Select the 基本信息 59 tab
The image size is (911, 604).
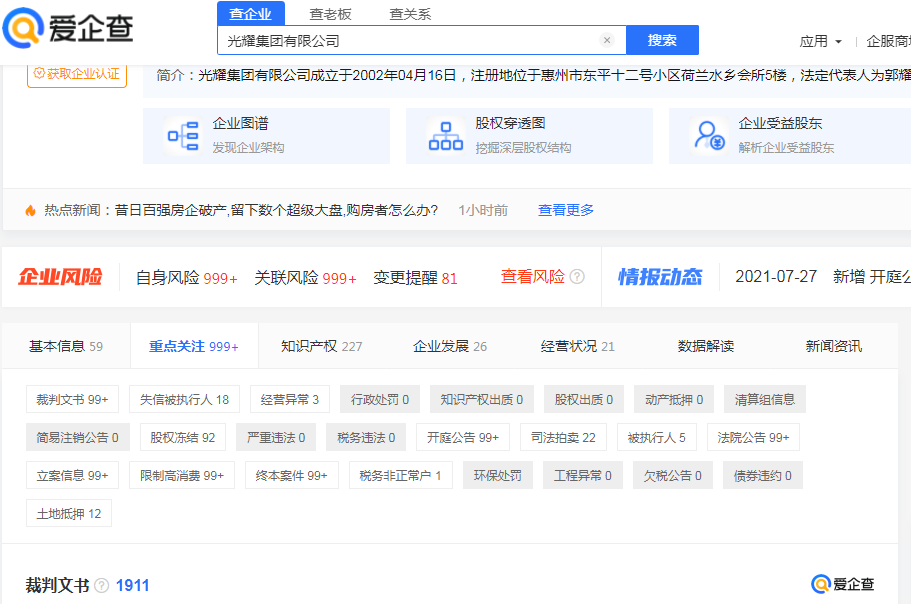pos(66,346)
